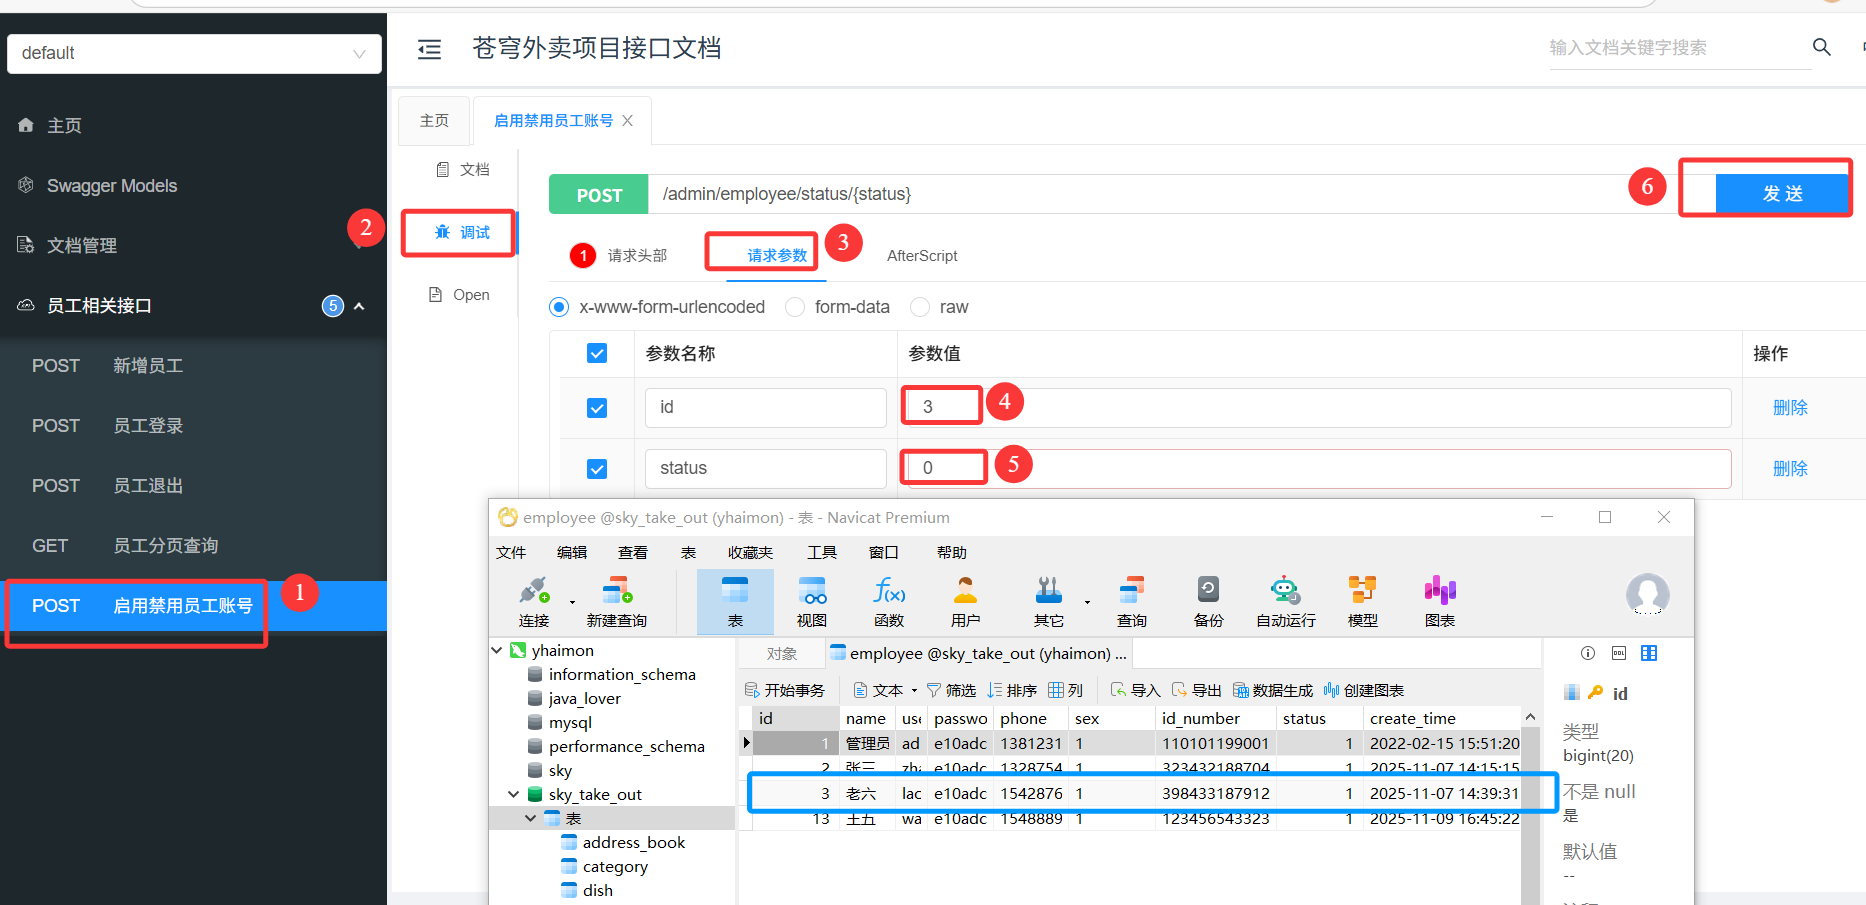
Task: Click the 其它 others toolbar icon
Action: [1049, 591]
